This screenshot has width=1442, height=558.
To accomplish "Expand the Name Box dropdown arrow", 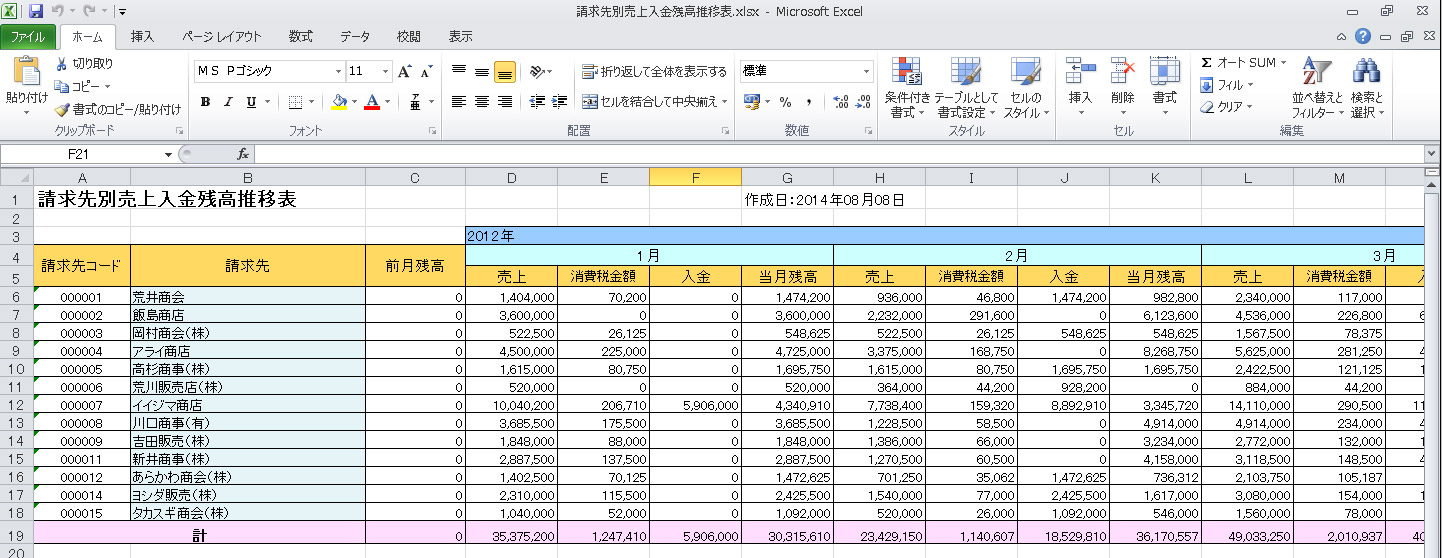I will [168, 154].
